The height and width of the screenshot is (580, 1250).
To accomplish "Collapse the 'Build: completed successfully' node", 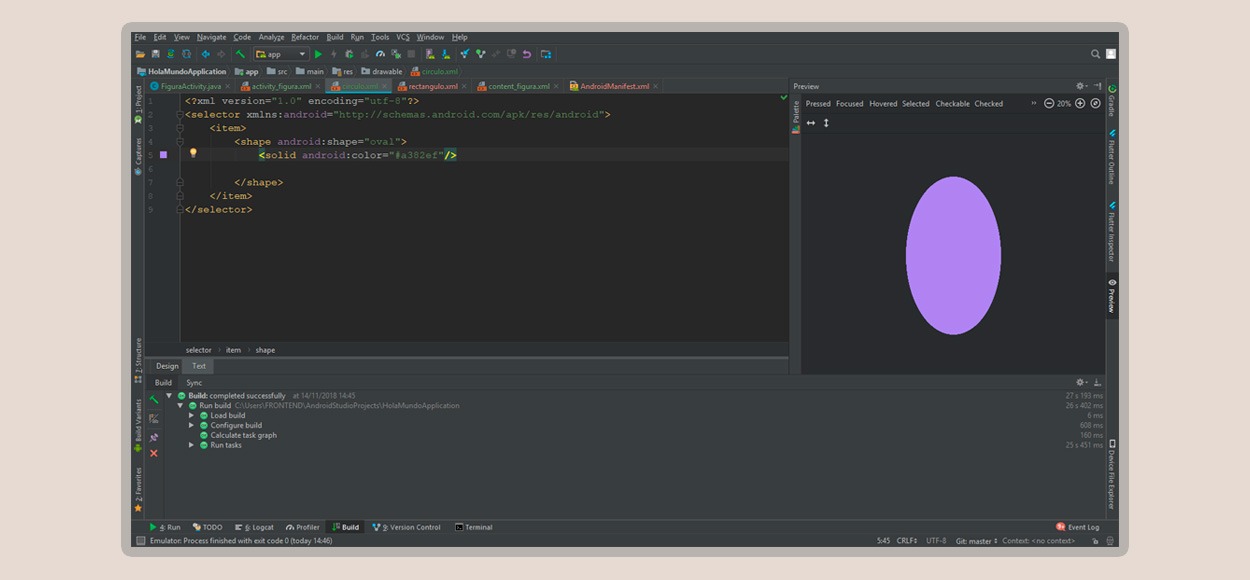I will [x=170, y=396].
